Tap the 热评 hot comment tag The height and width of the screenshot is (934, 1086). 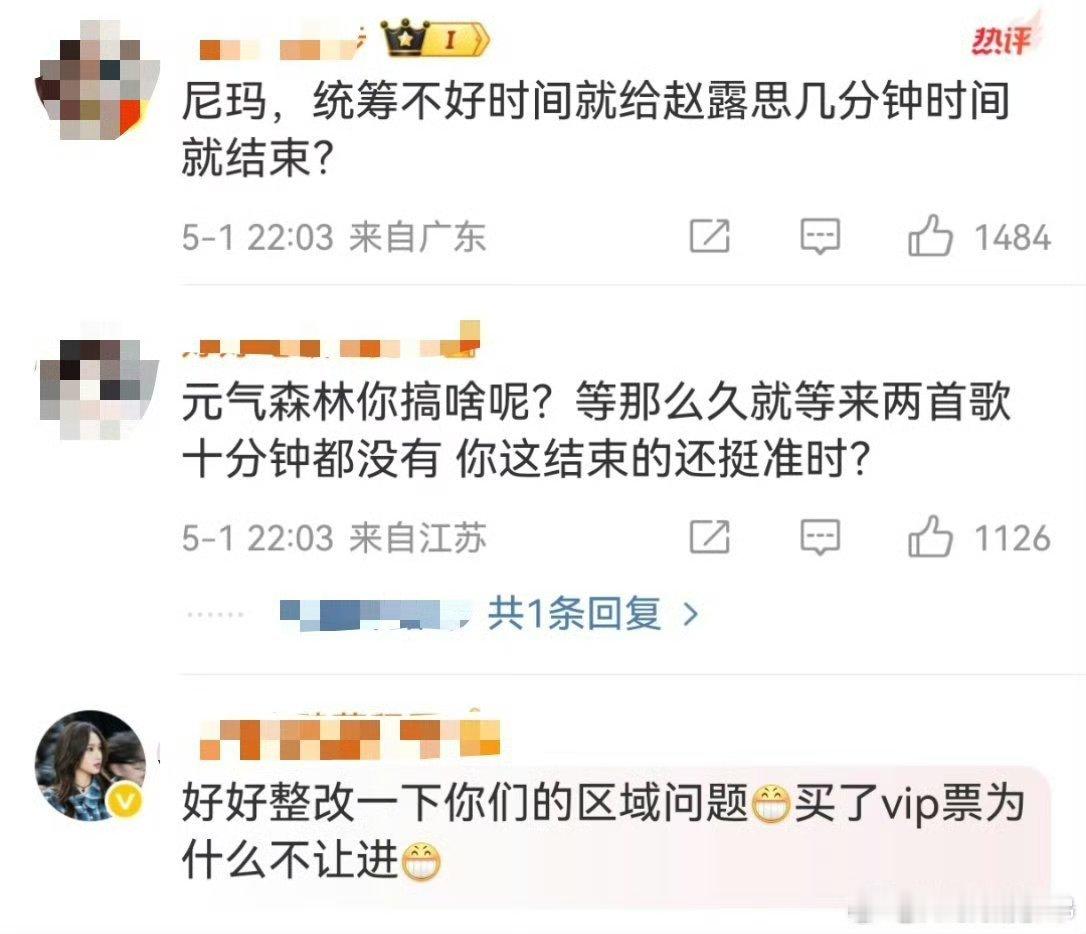click(1002, 41)
